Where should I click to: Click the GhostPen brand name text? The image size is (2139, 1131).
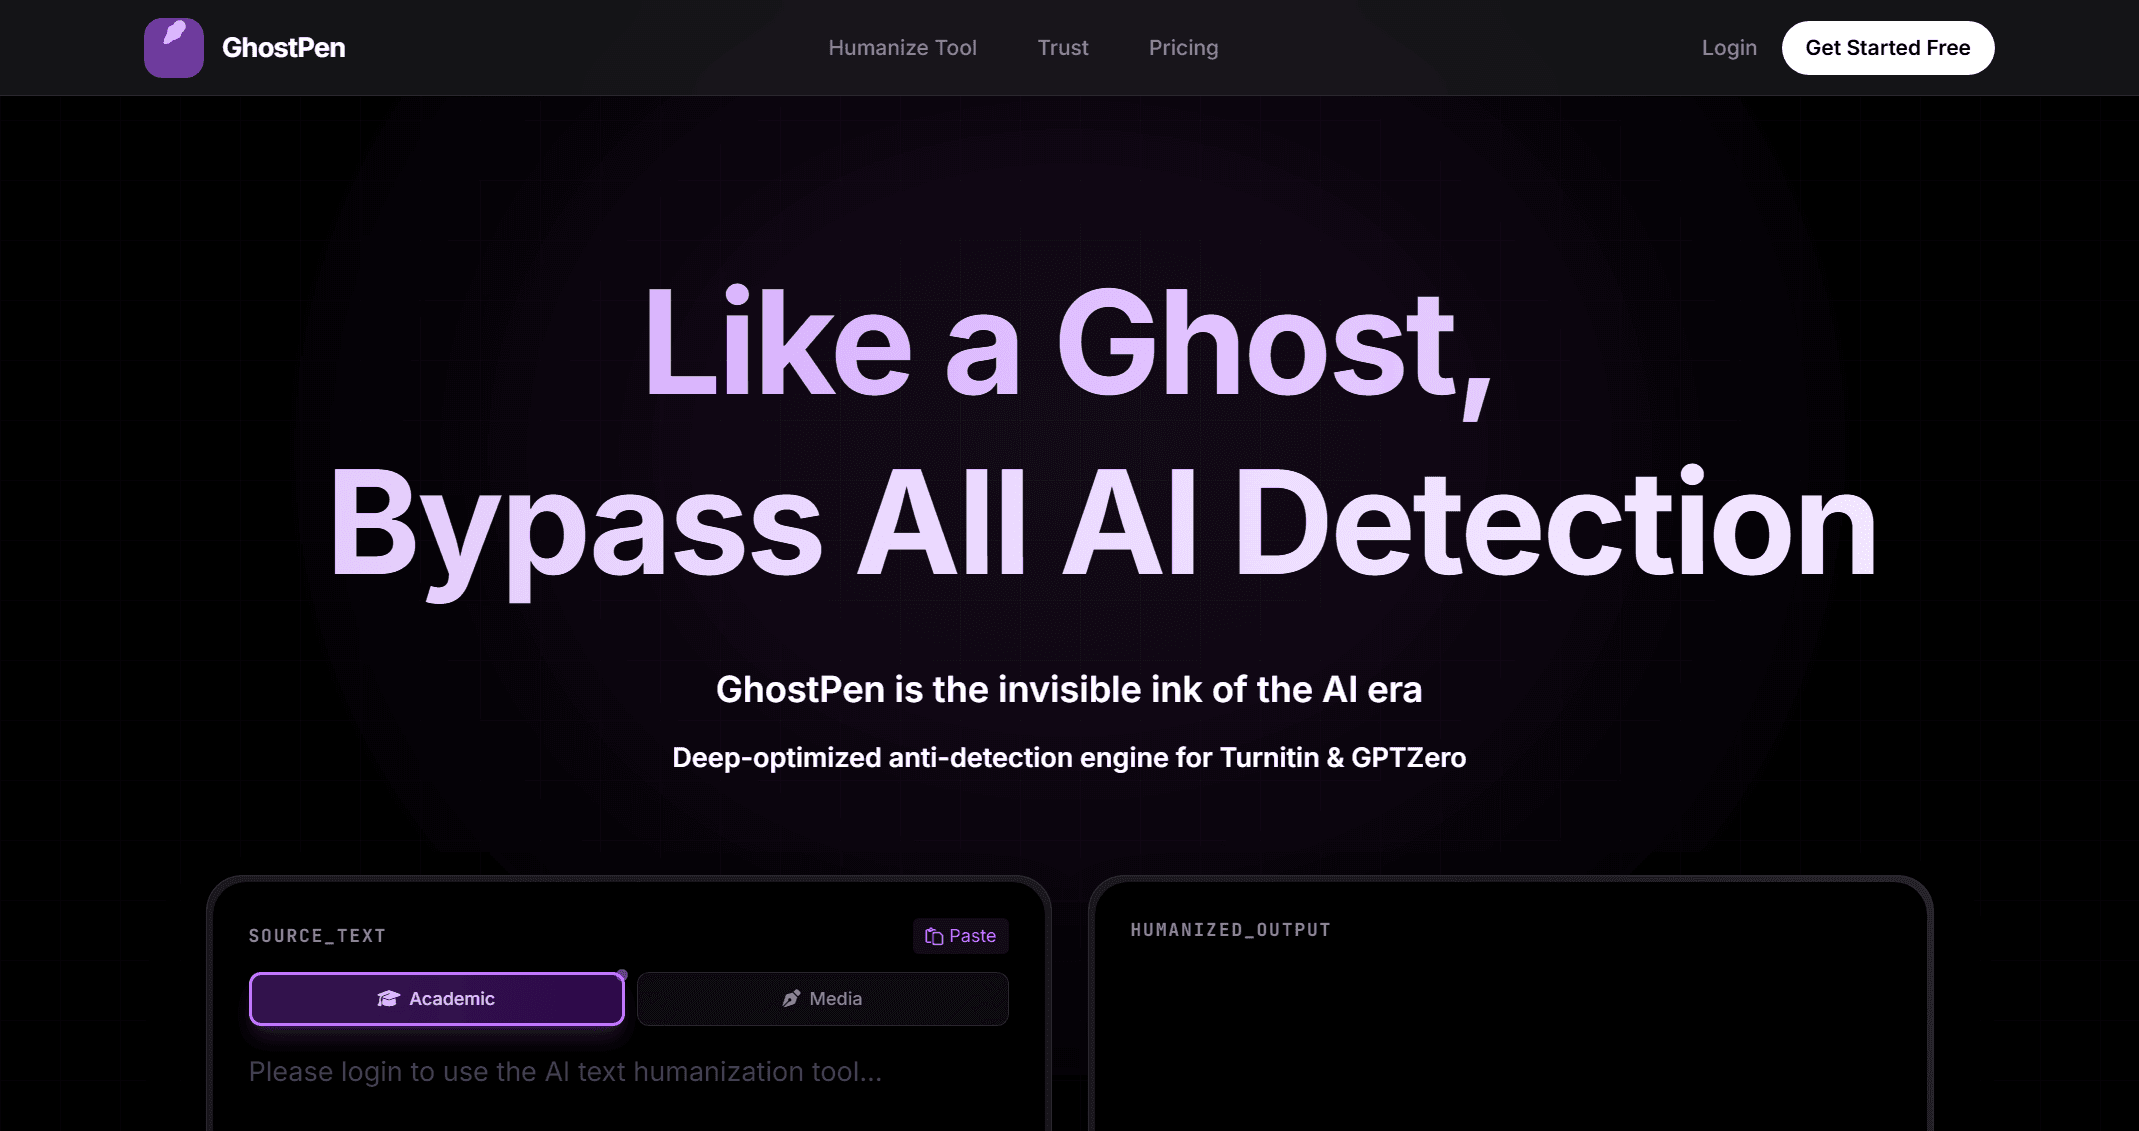tap(283, 48)
